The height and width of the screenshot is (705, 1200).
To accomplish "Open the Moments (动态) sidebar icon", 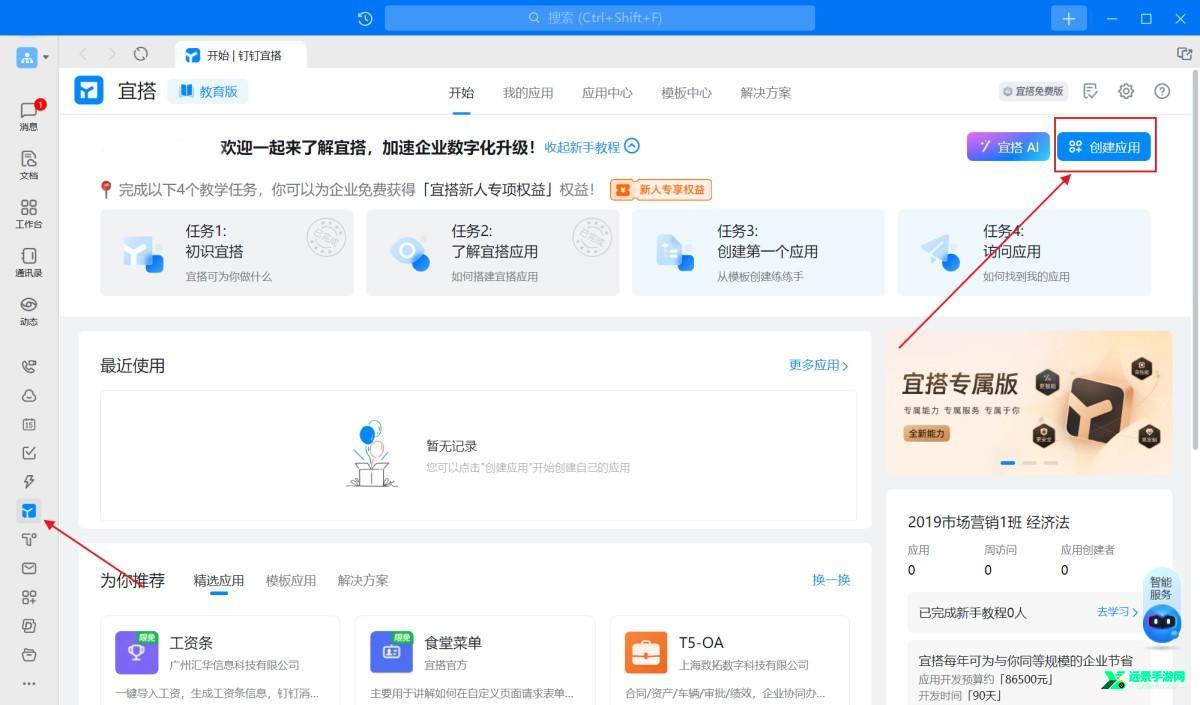I will pyautogui.click(x=29, y=311).
